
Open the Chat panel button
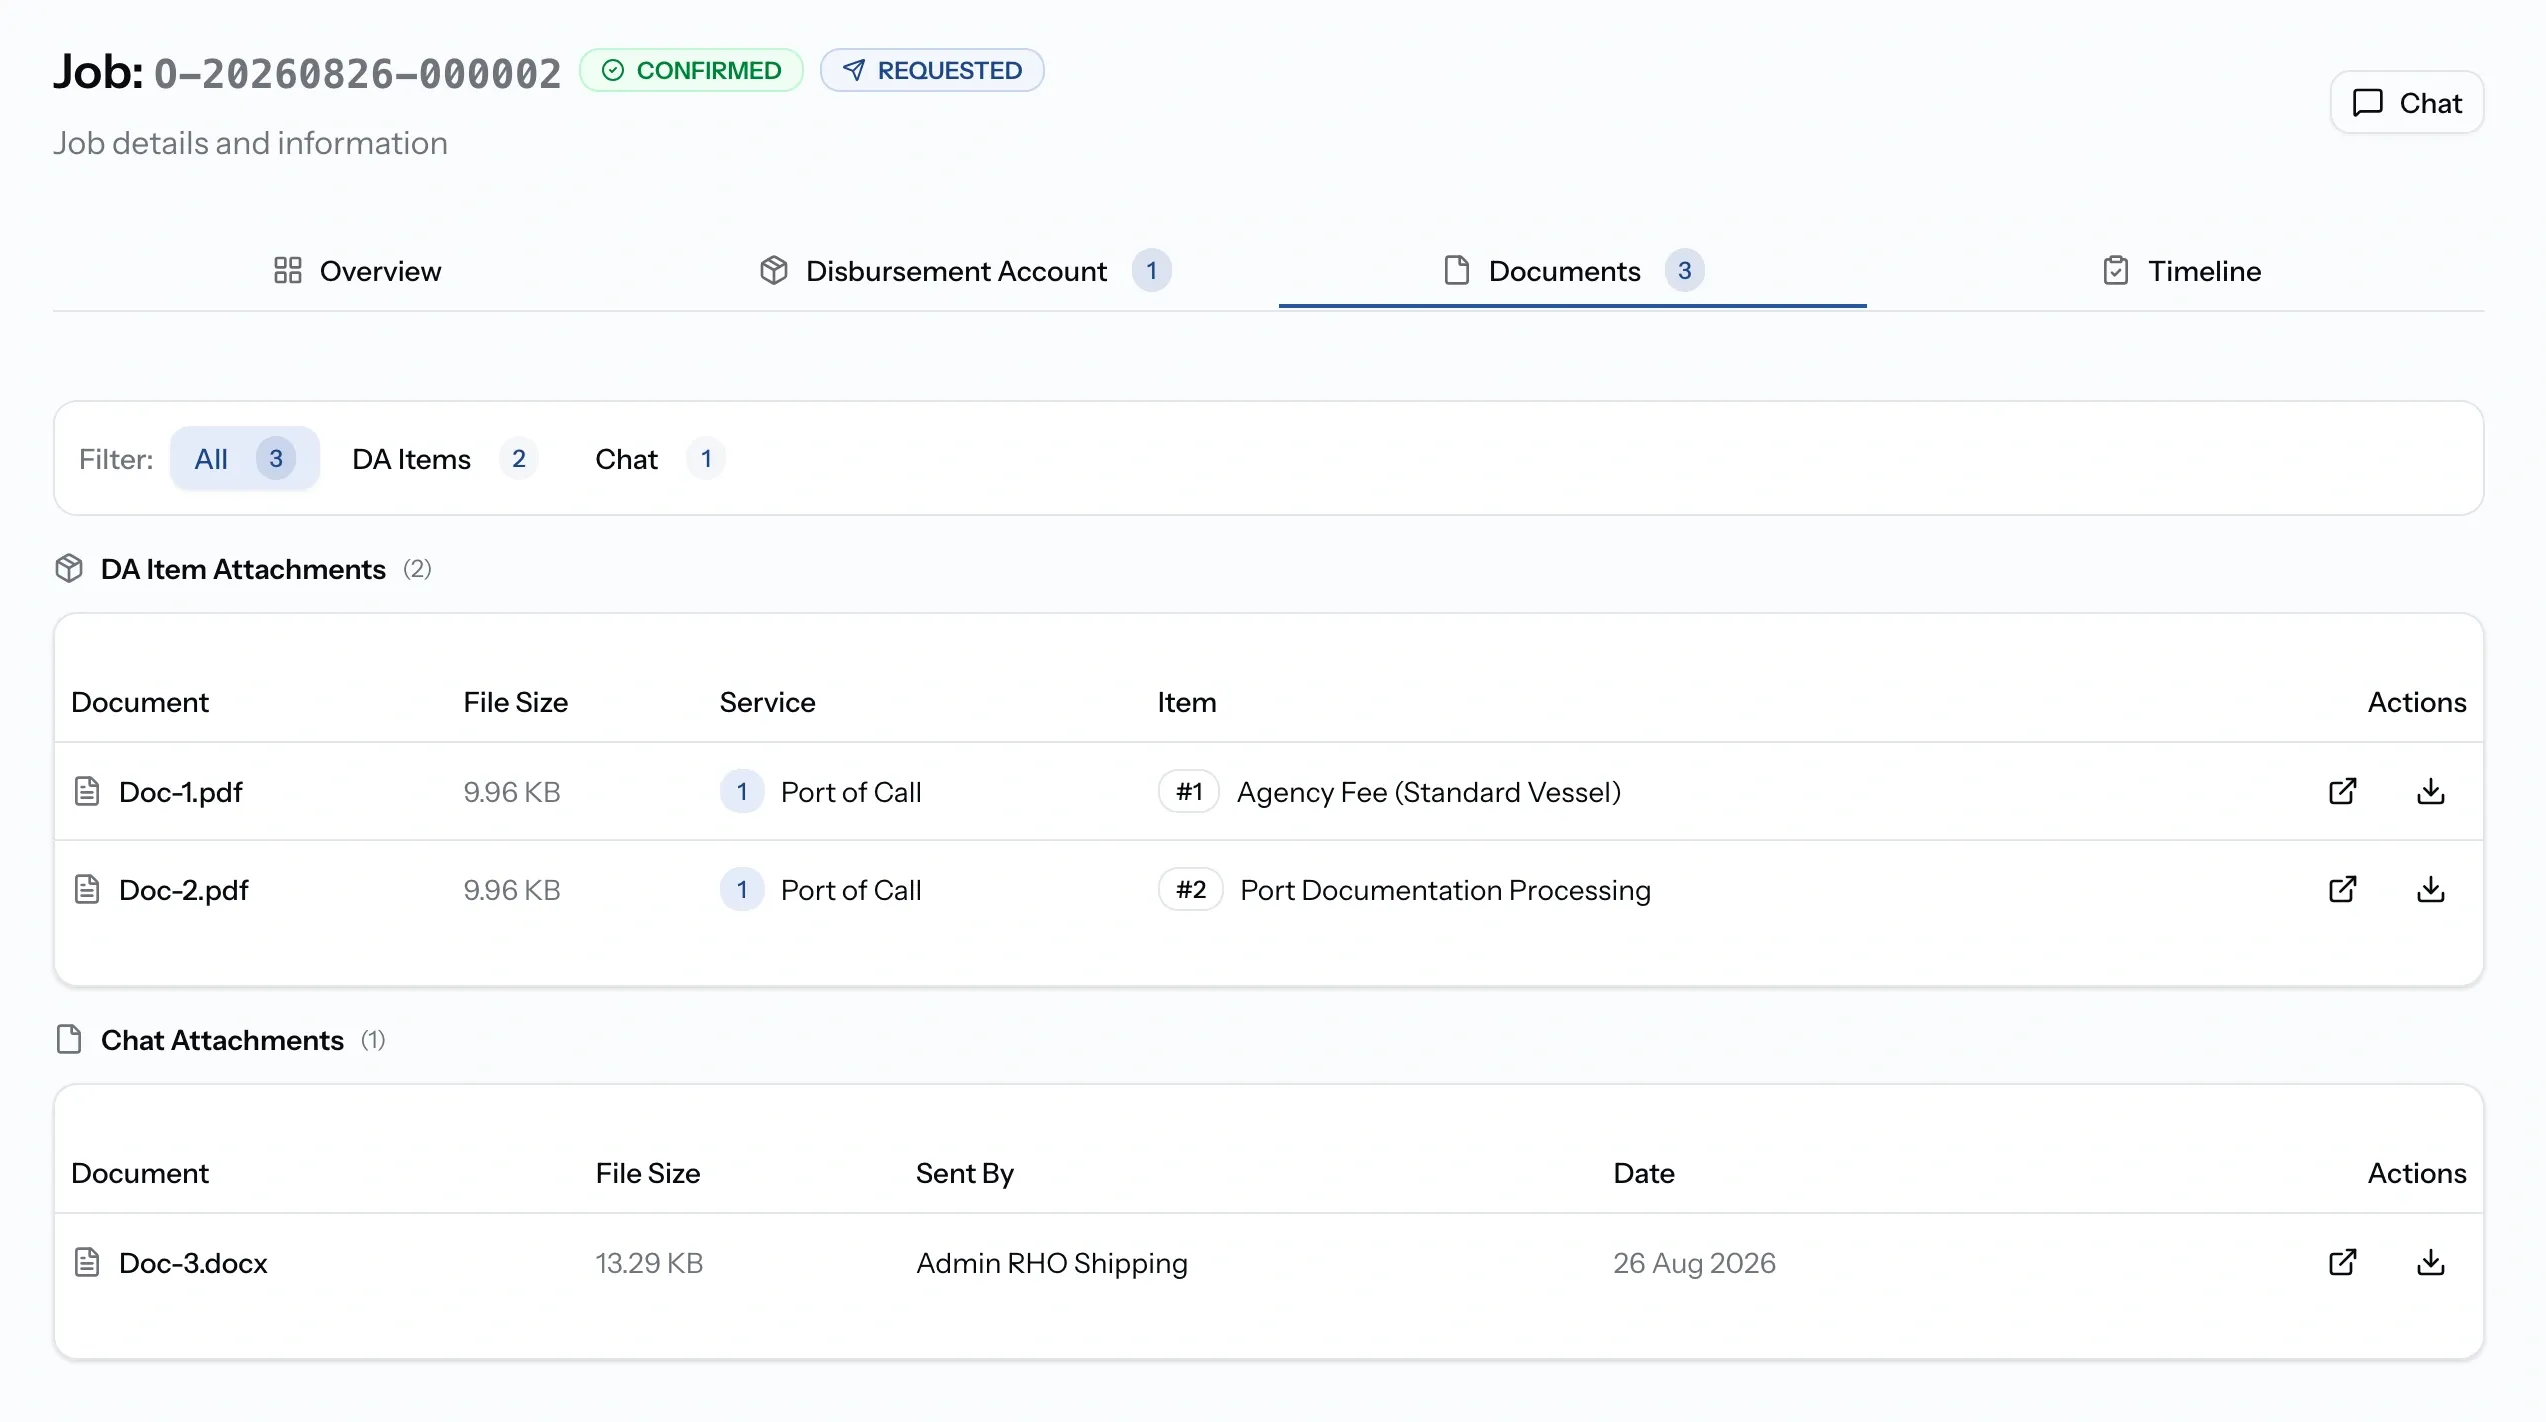[2406, 102]
